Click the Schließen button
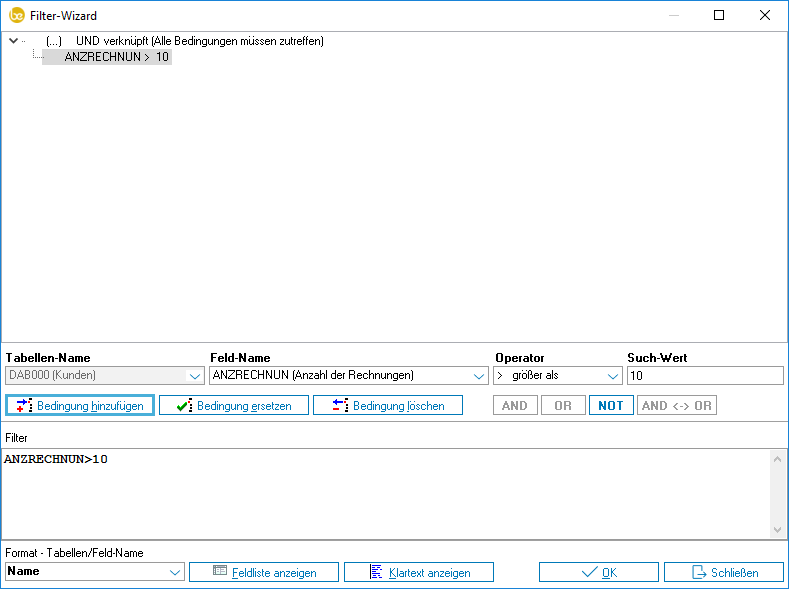 (723, 573)
